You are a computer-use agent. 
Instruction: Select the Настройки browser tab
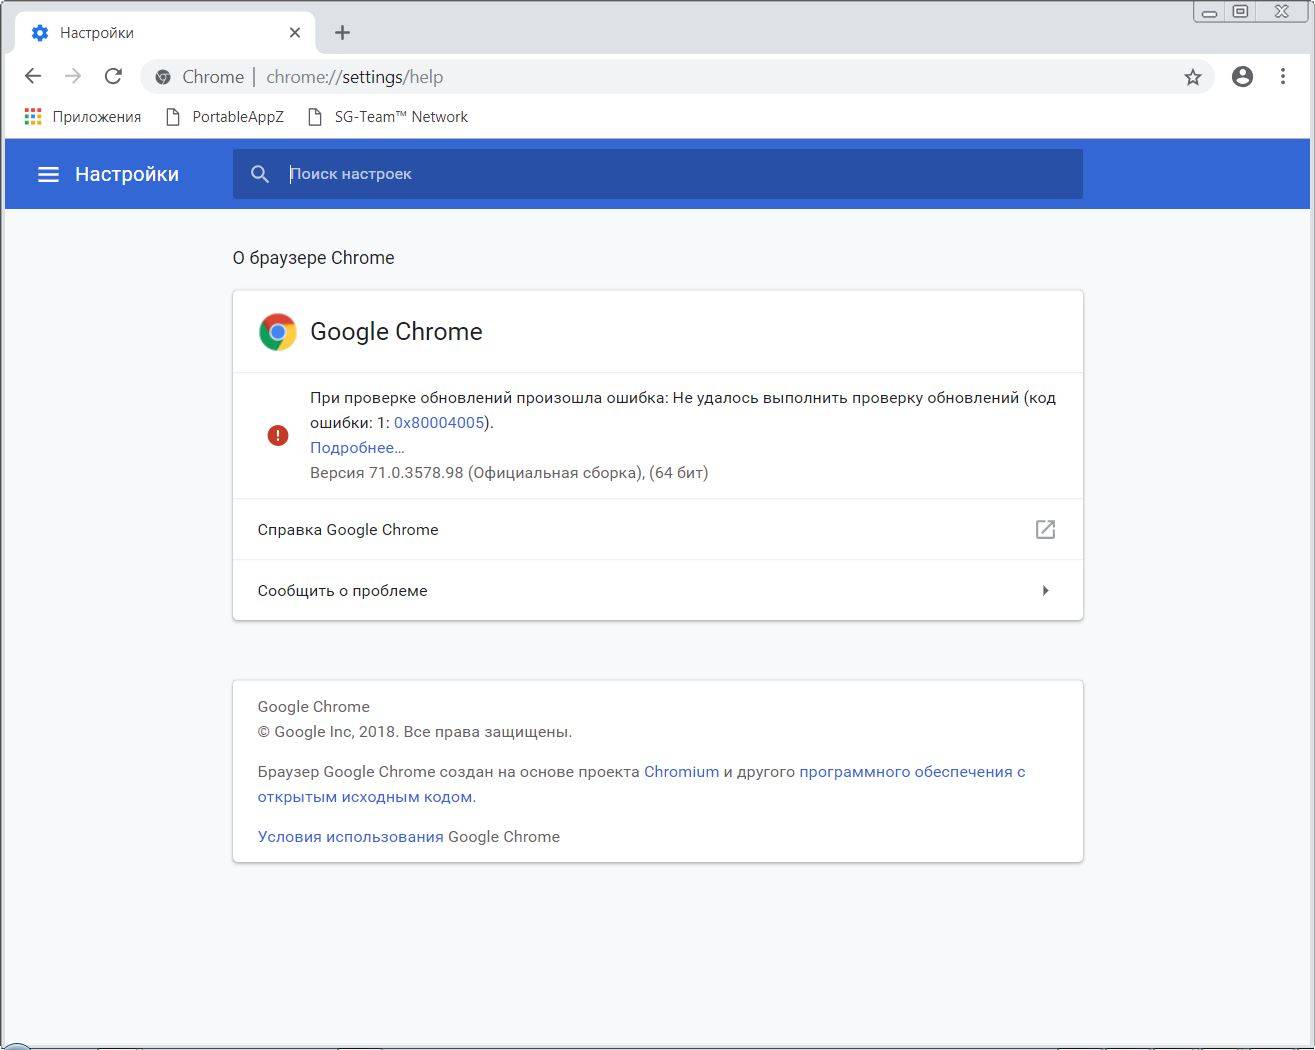tap(165, 33)
